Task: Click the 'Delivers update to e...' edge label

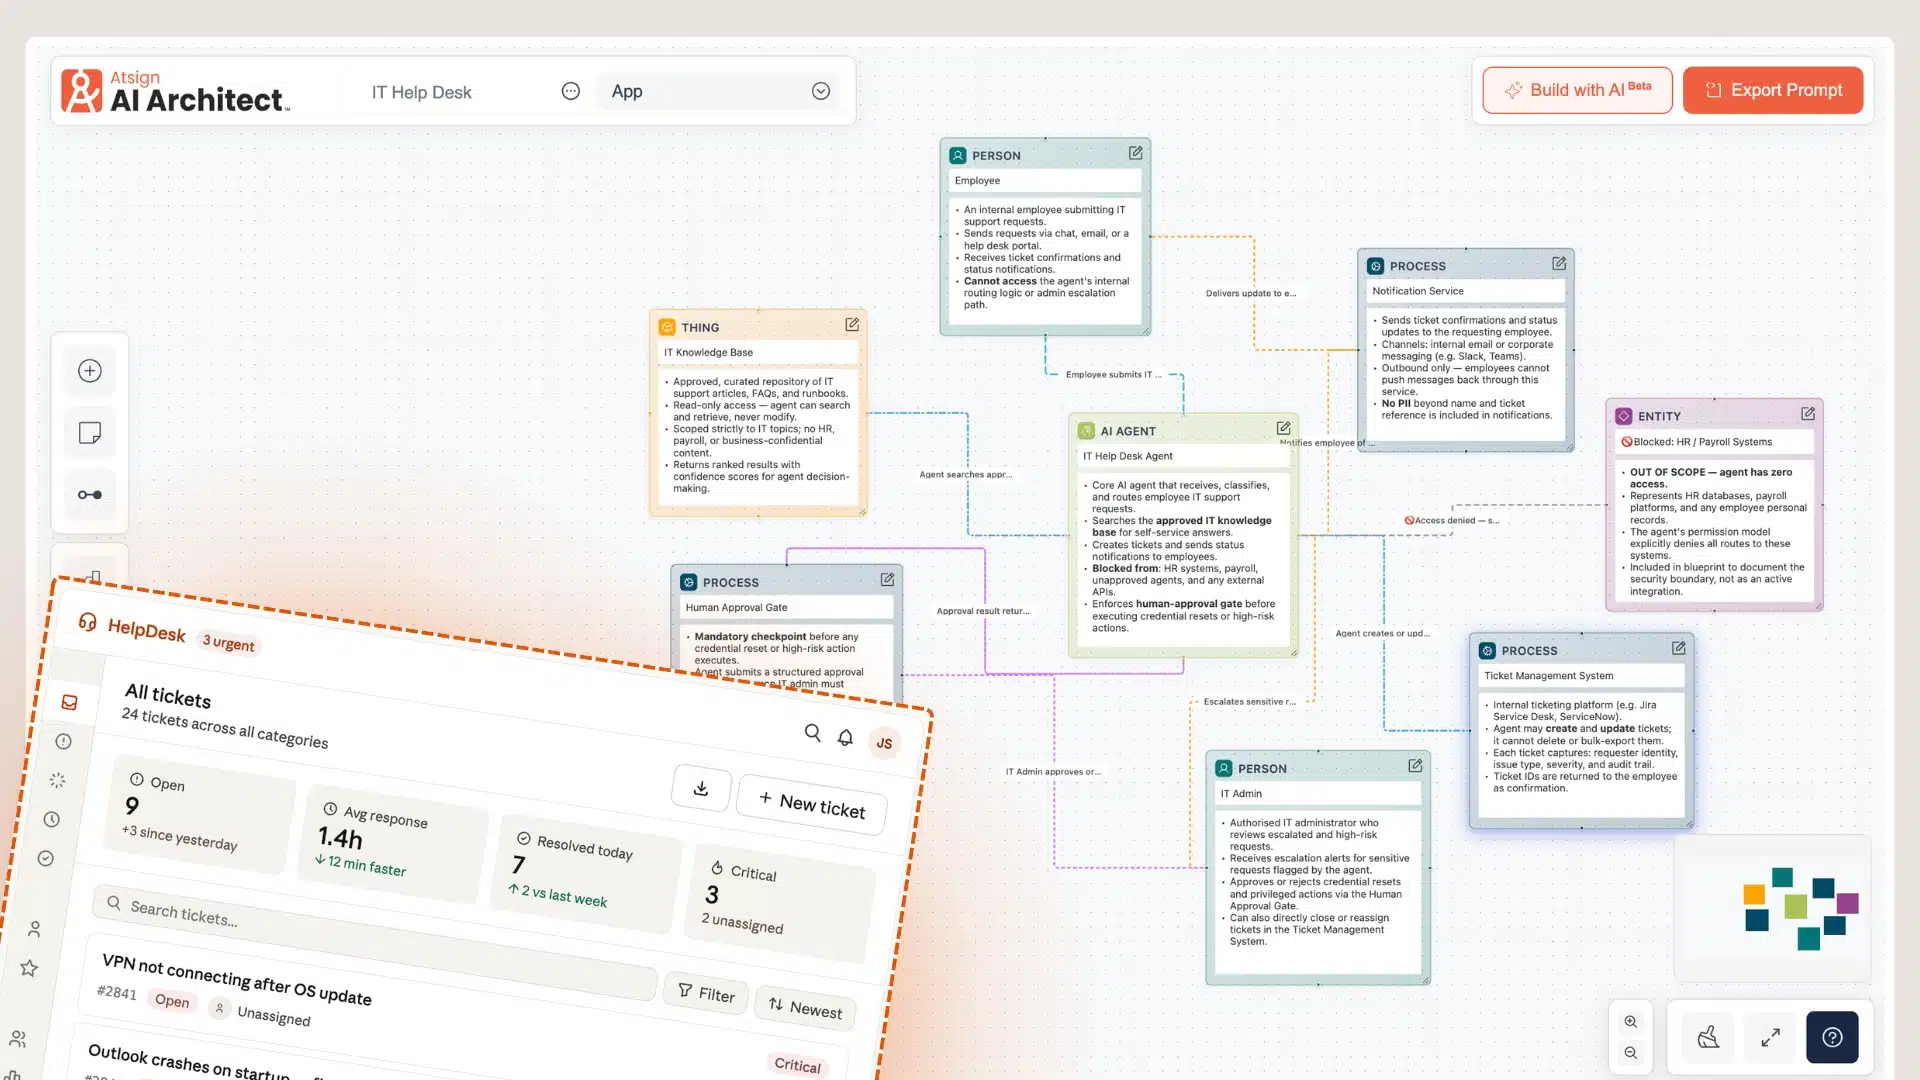Action: tap(1250, 293)
